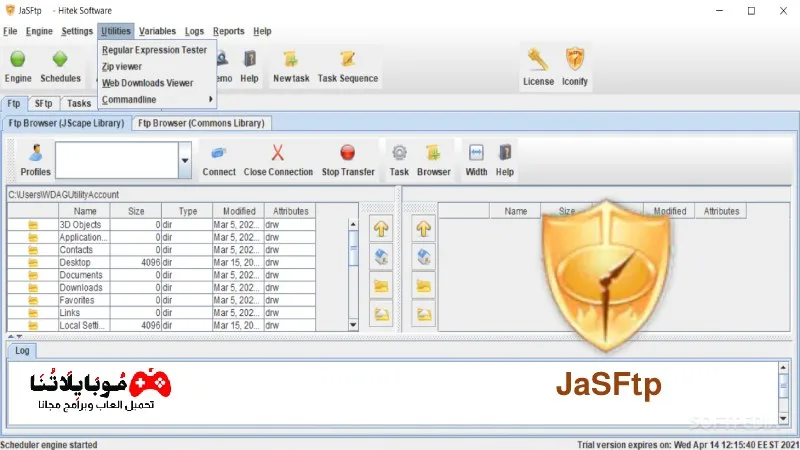Click remote pane Name column header
800x450 pixels.
515,211
